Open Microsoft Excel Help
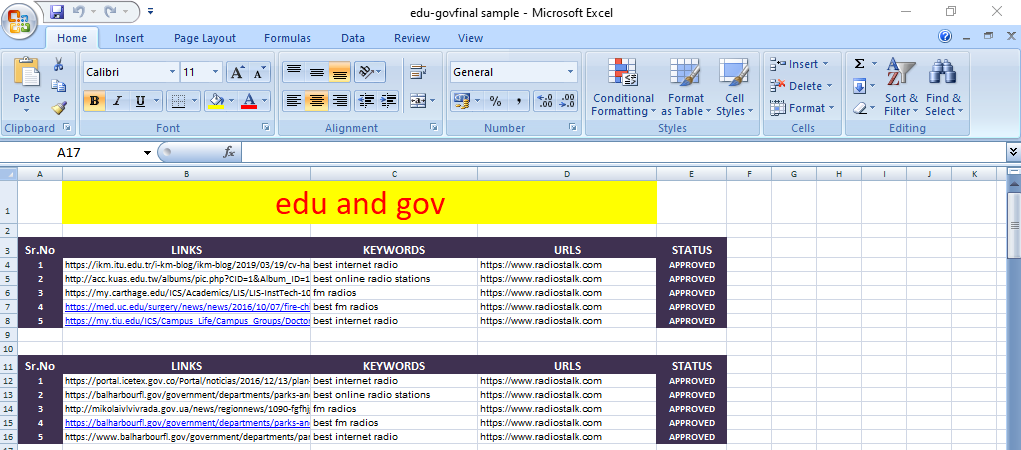This screenshot has height=450, width=1021. tap(945, 36)
